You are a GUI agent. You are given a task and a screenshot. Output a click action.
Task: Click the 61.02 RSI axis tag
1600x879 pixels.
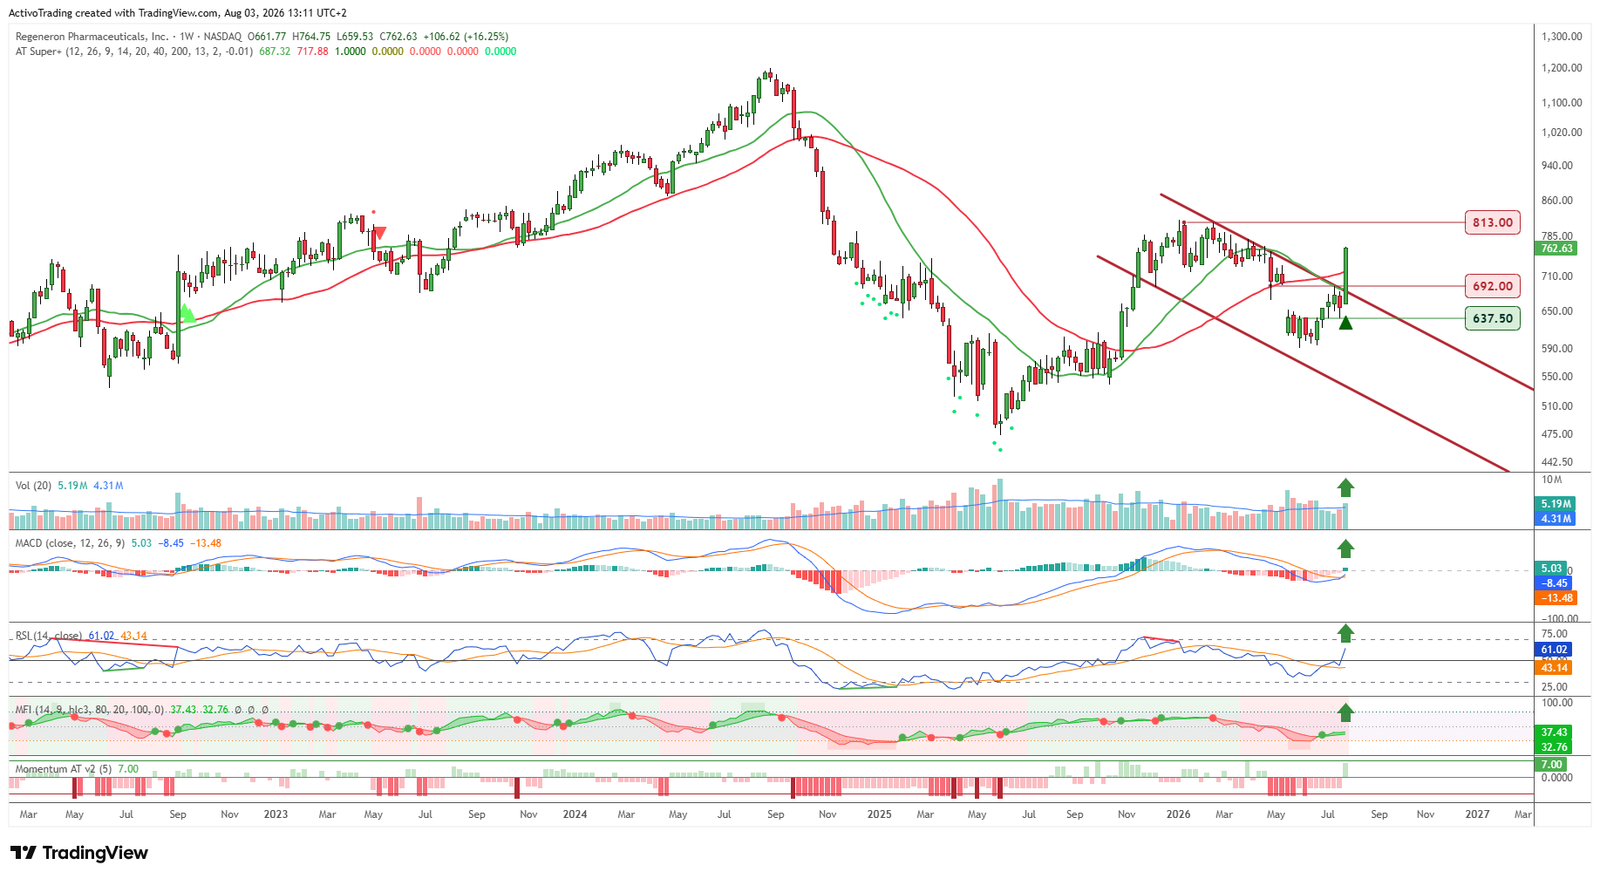[1552, 649]
